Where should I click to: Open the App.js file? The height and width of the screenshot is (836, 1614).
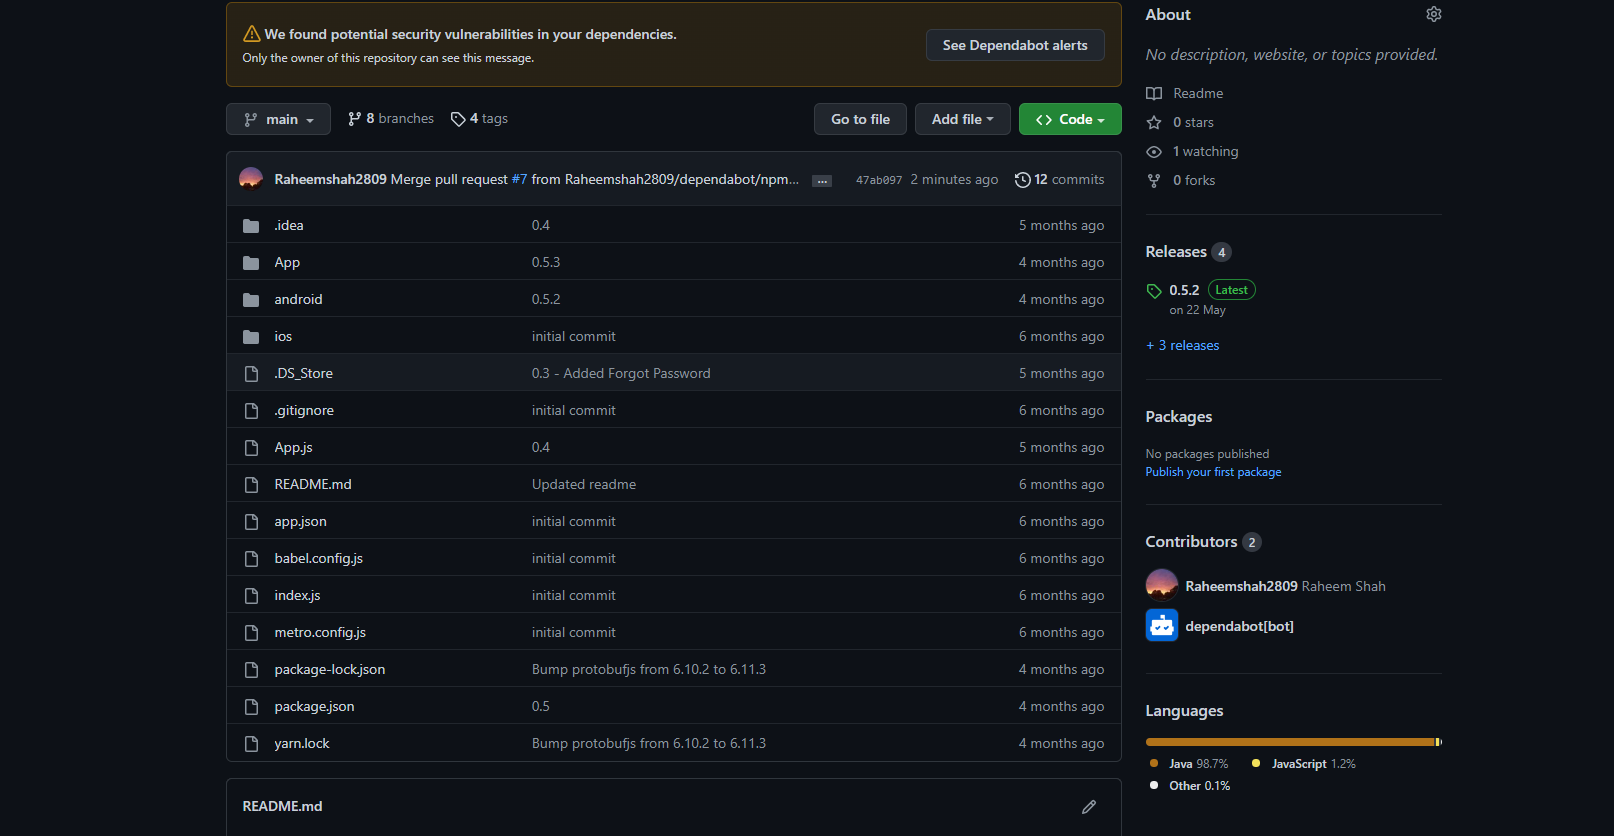[294, 447]
